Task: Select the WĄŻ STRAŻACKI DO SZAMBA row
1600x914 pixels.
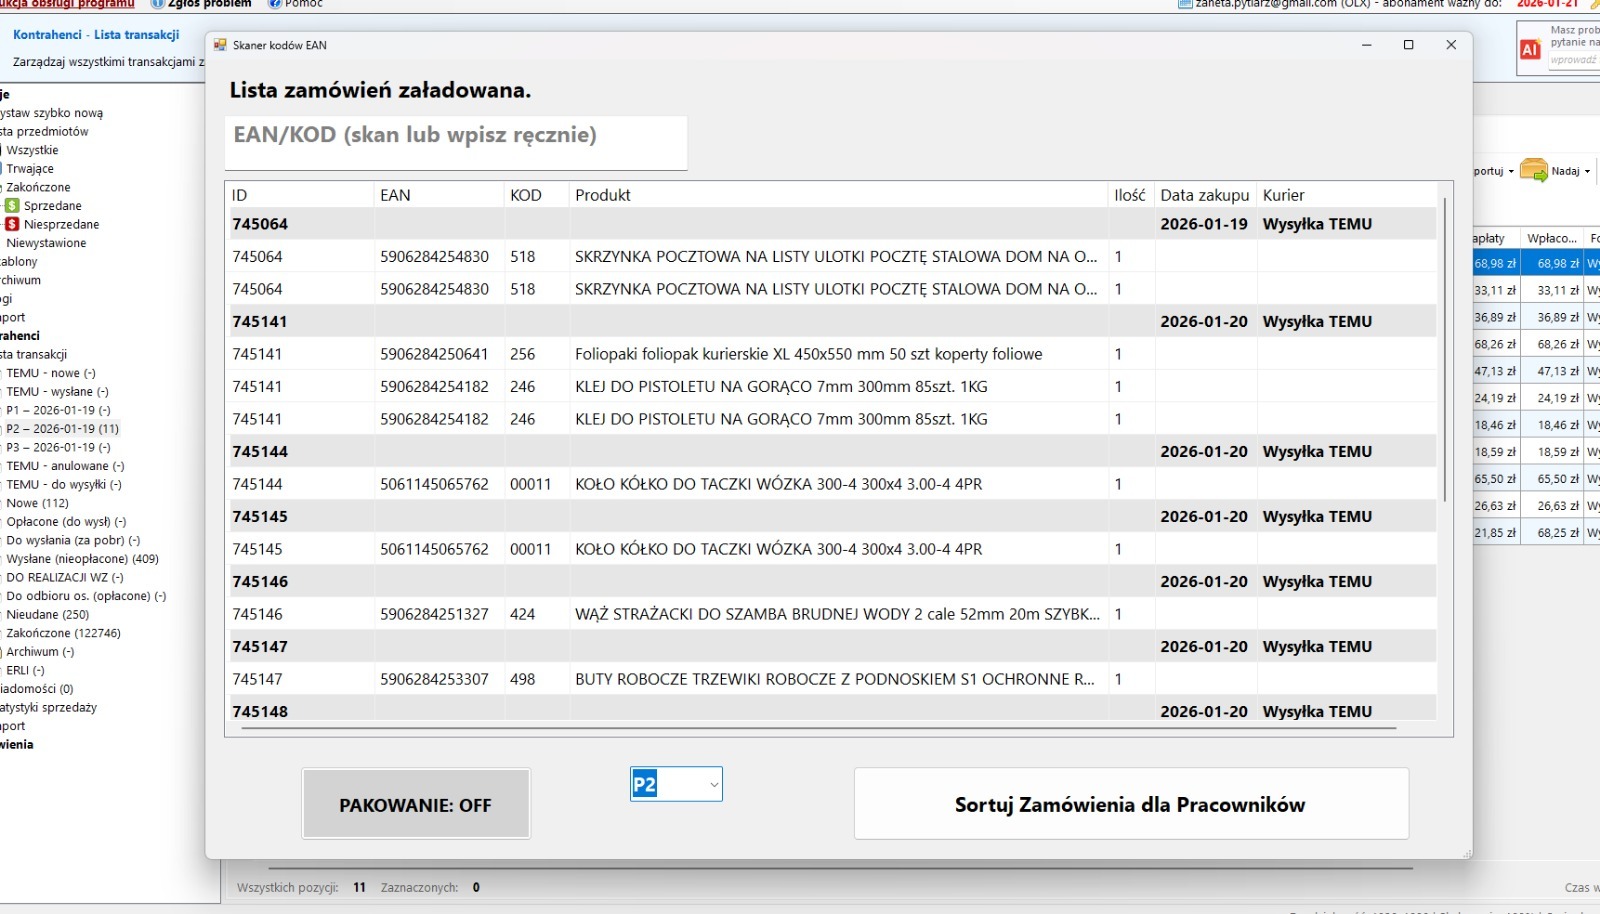Action: (x=832, y=614)
